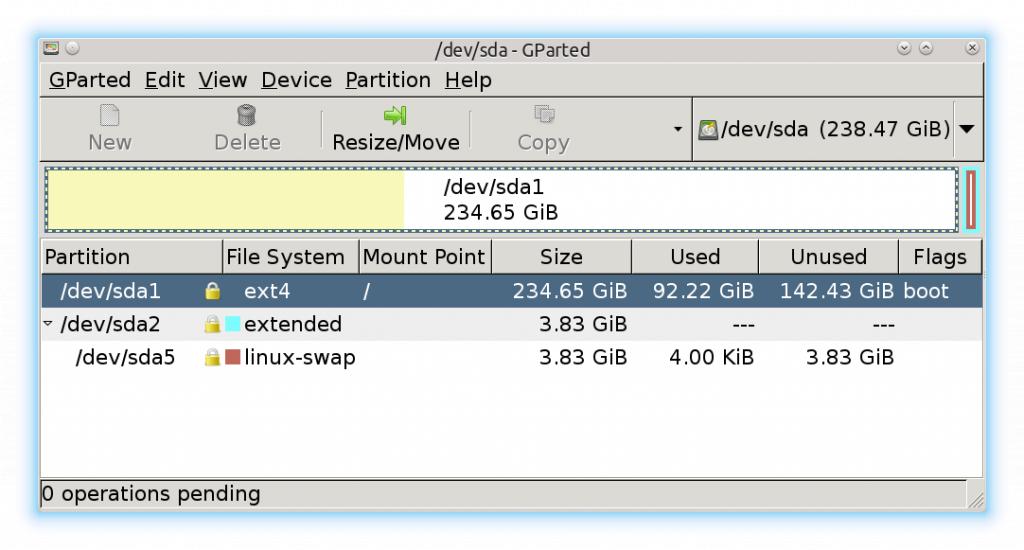
Task: Click the lock icon beside /dev/sda5
Action: pyautogui.click(x=212, y=357)
